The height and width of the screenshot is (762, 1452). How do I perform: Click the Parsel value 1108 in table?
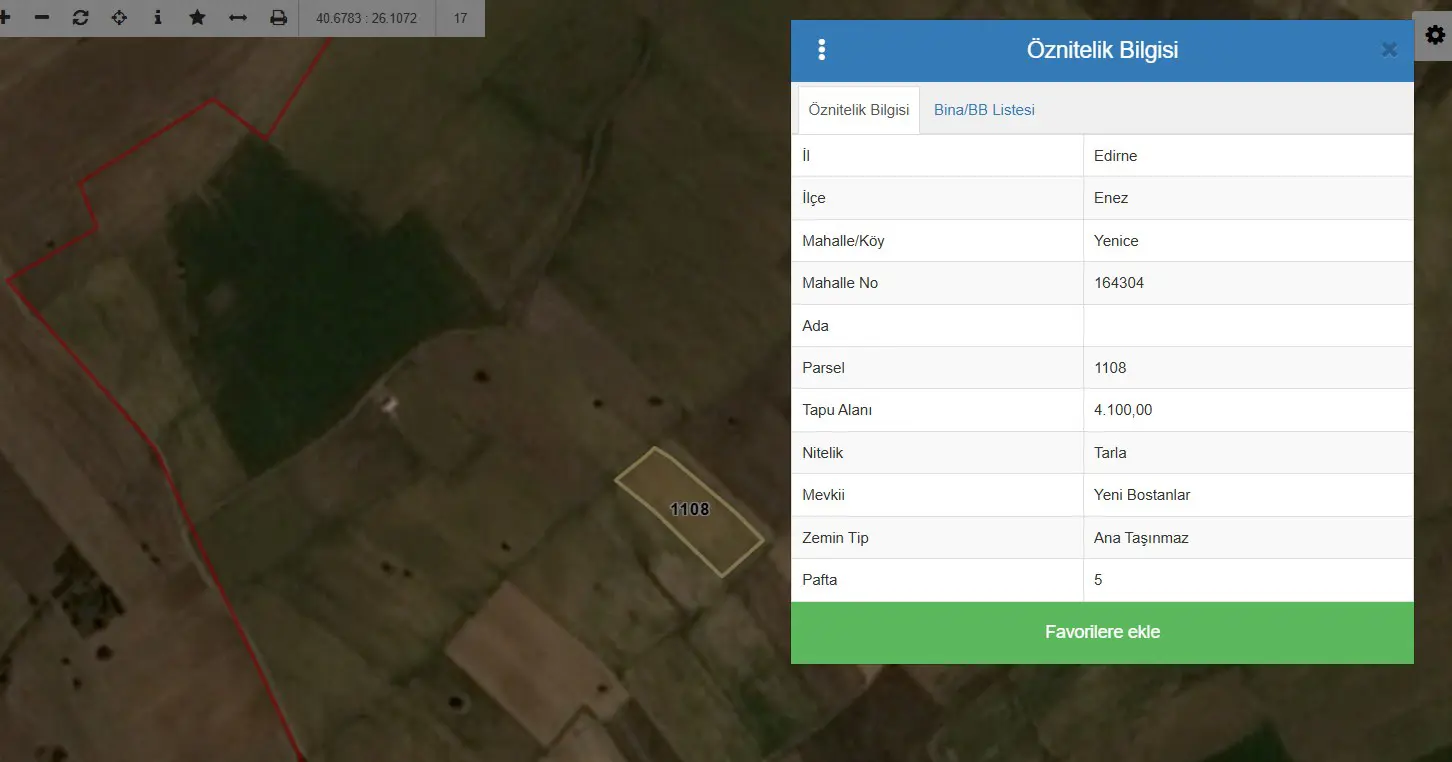tap(1110, 368)
